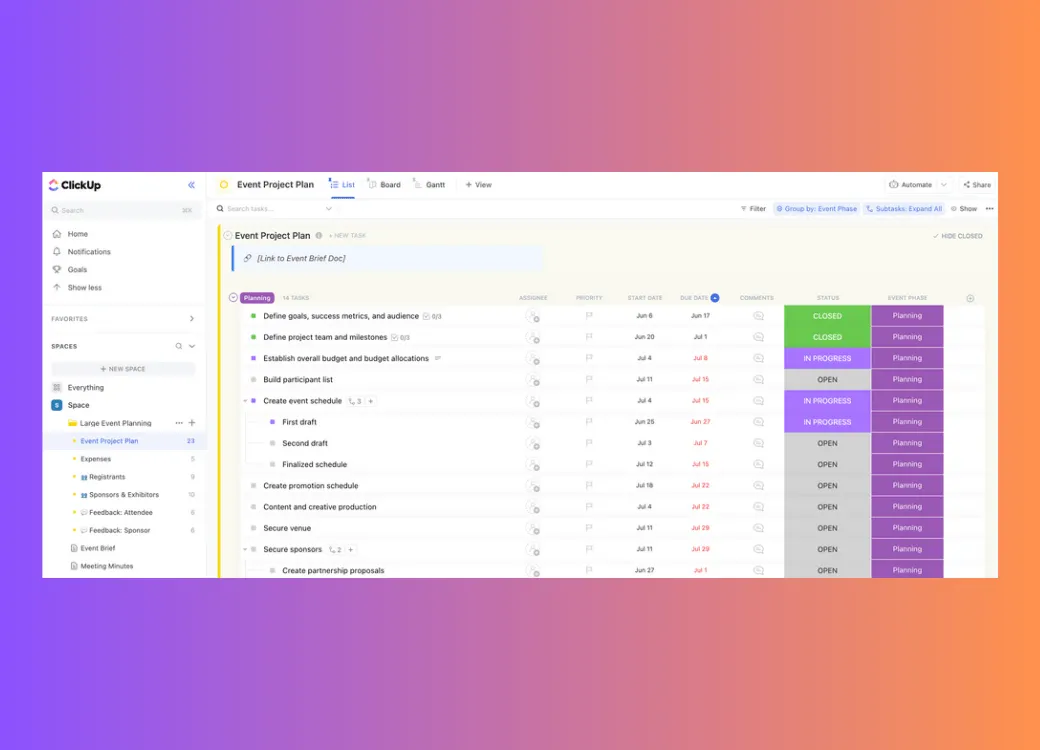Expand the Favorites section
The height and width of the screenshot is (750, 1040).
pos(192,319)
